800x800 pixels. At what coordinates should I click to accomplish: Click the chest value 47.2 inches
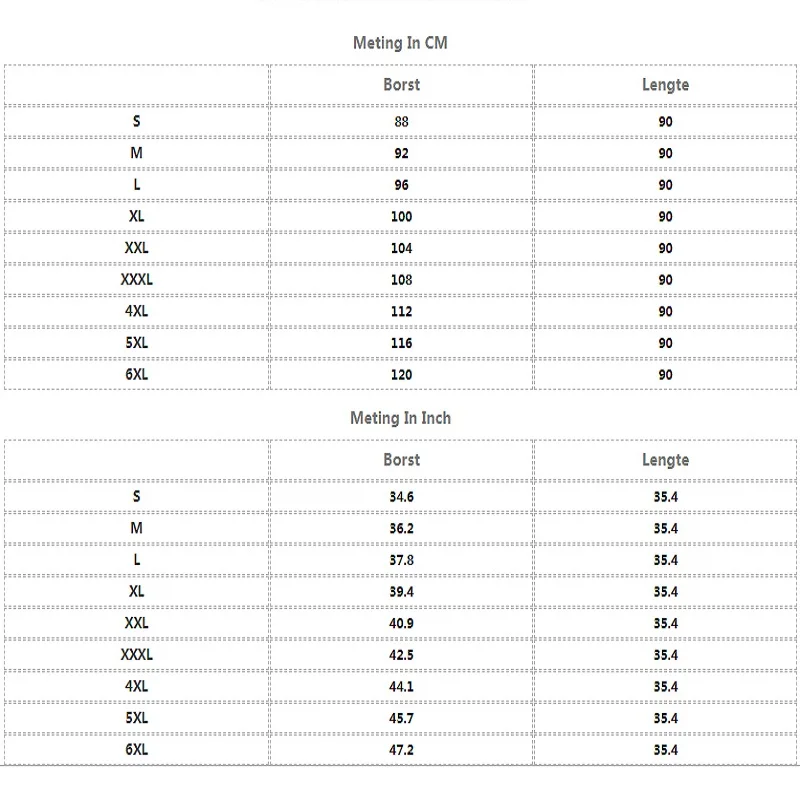coord(401,750)
